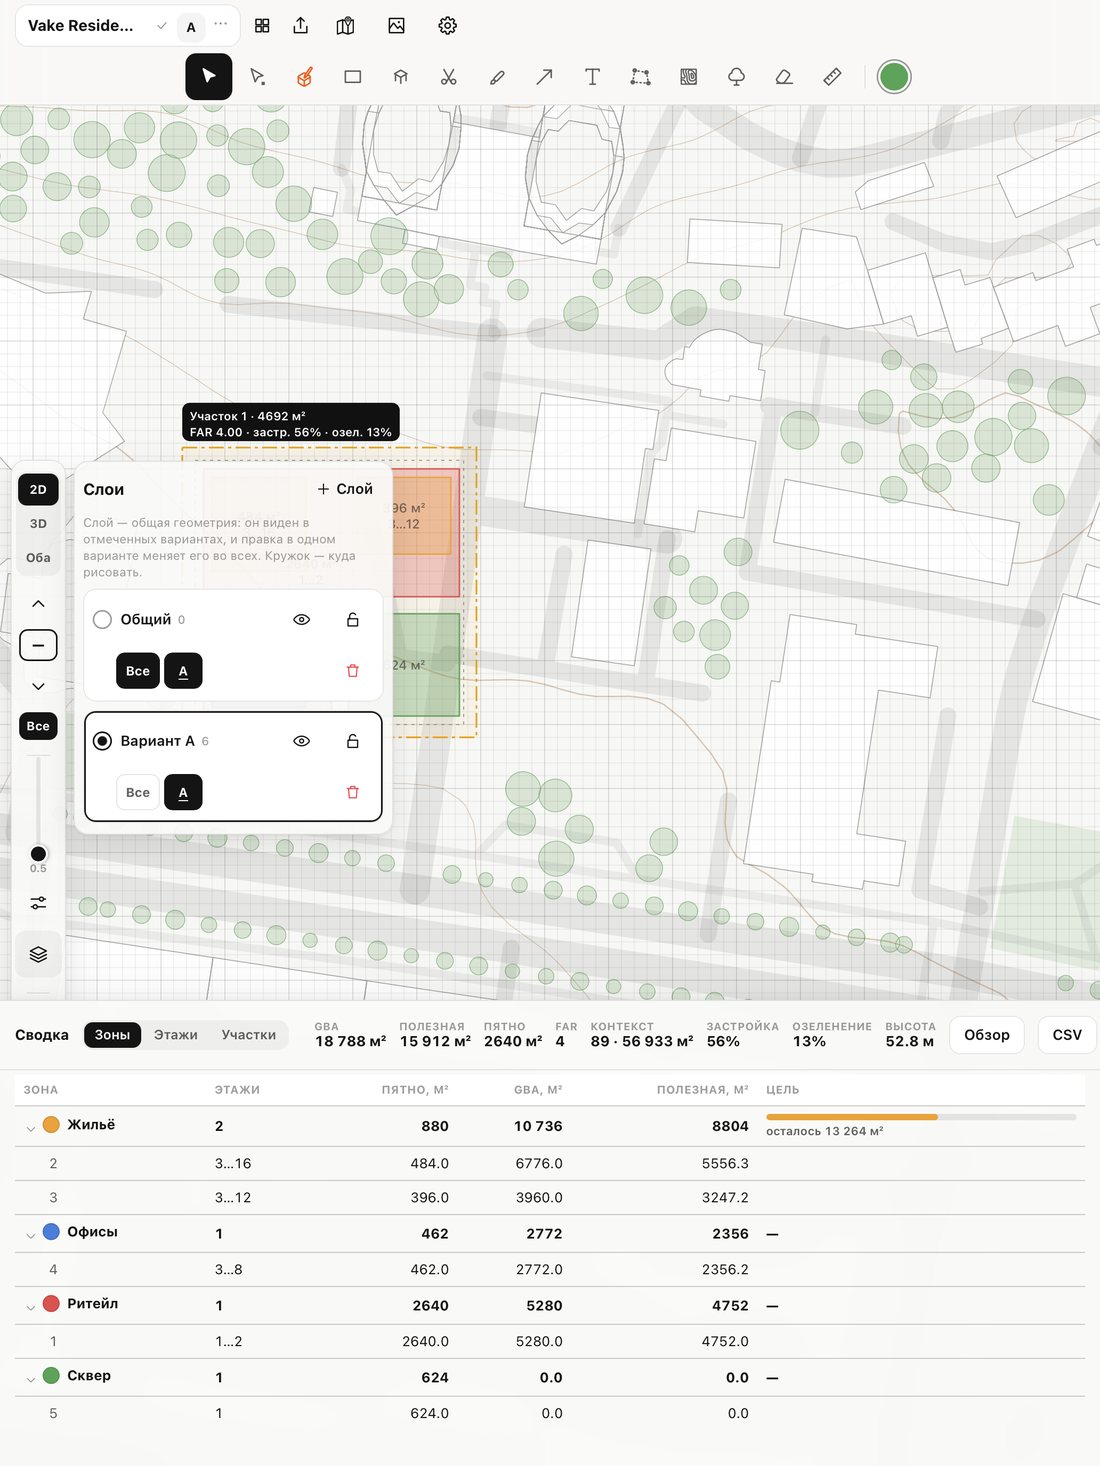Pick the orange paint bucket tool
Image resolution: width=1100 pixels, height=1466 pixels.
tap(305, 77)
